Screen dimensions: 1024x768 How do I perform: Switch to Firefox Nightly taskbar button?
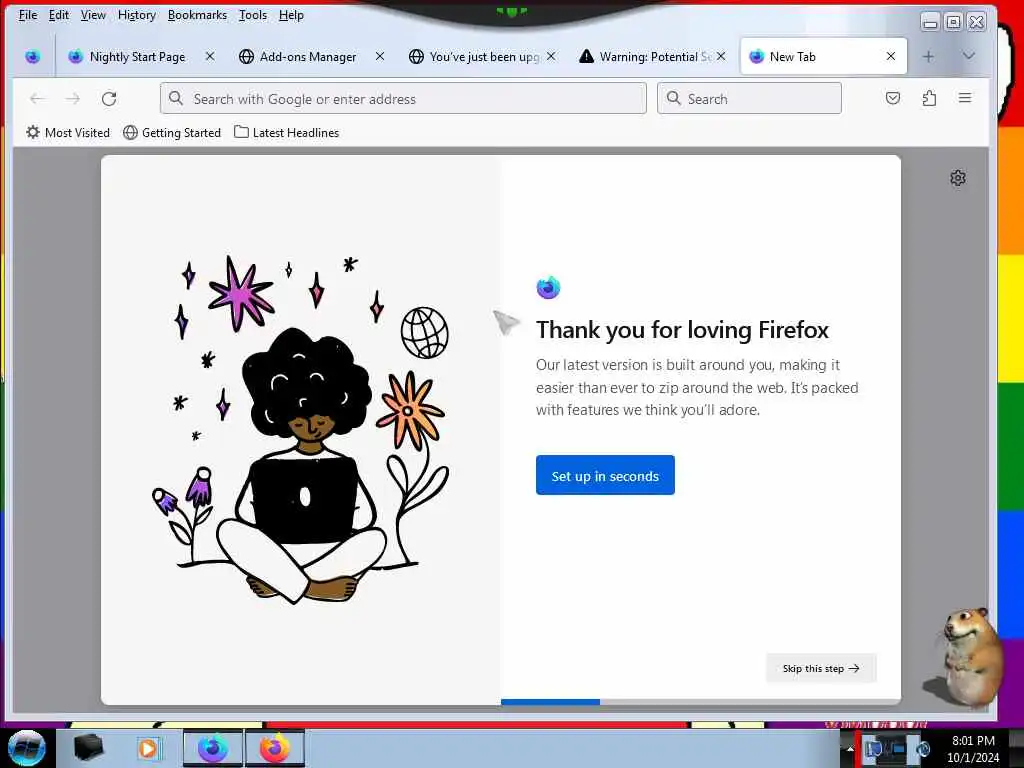point(213,748)
